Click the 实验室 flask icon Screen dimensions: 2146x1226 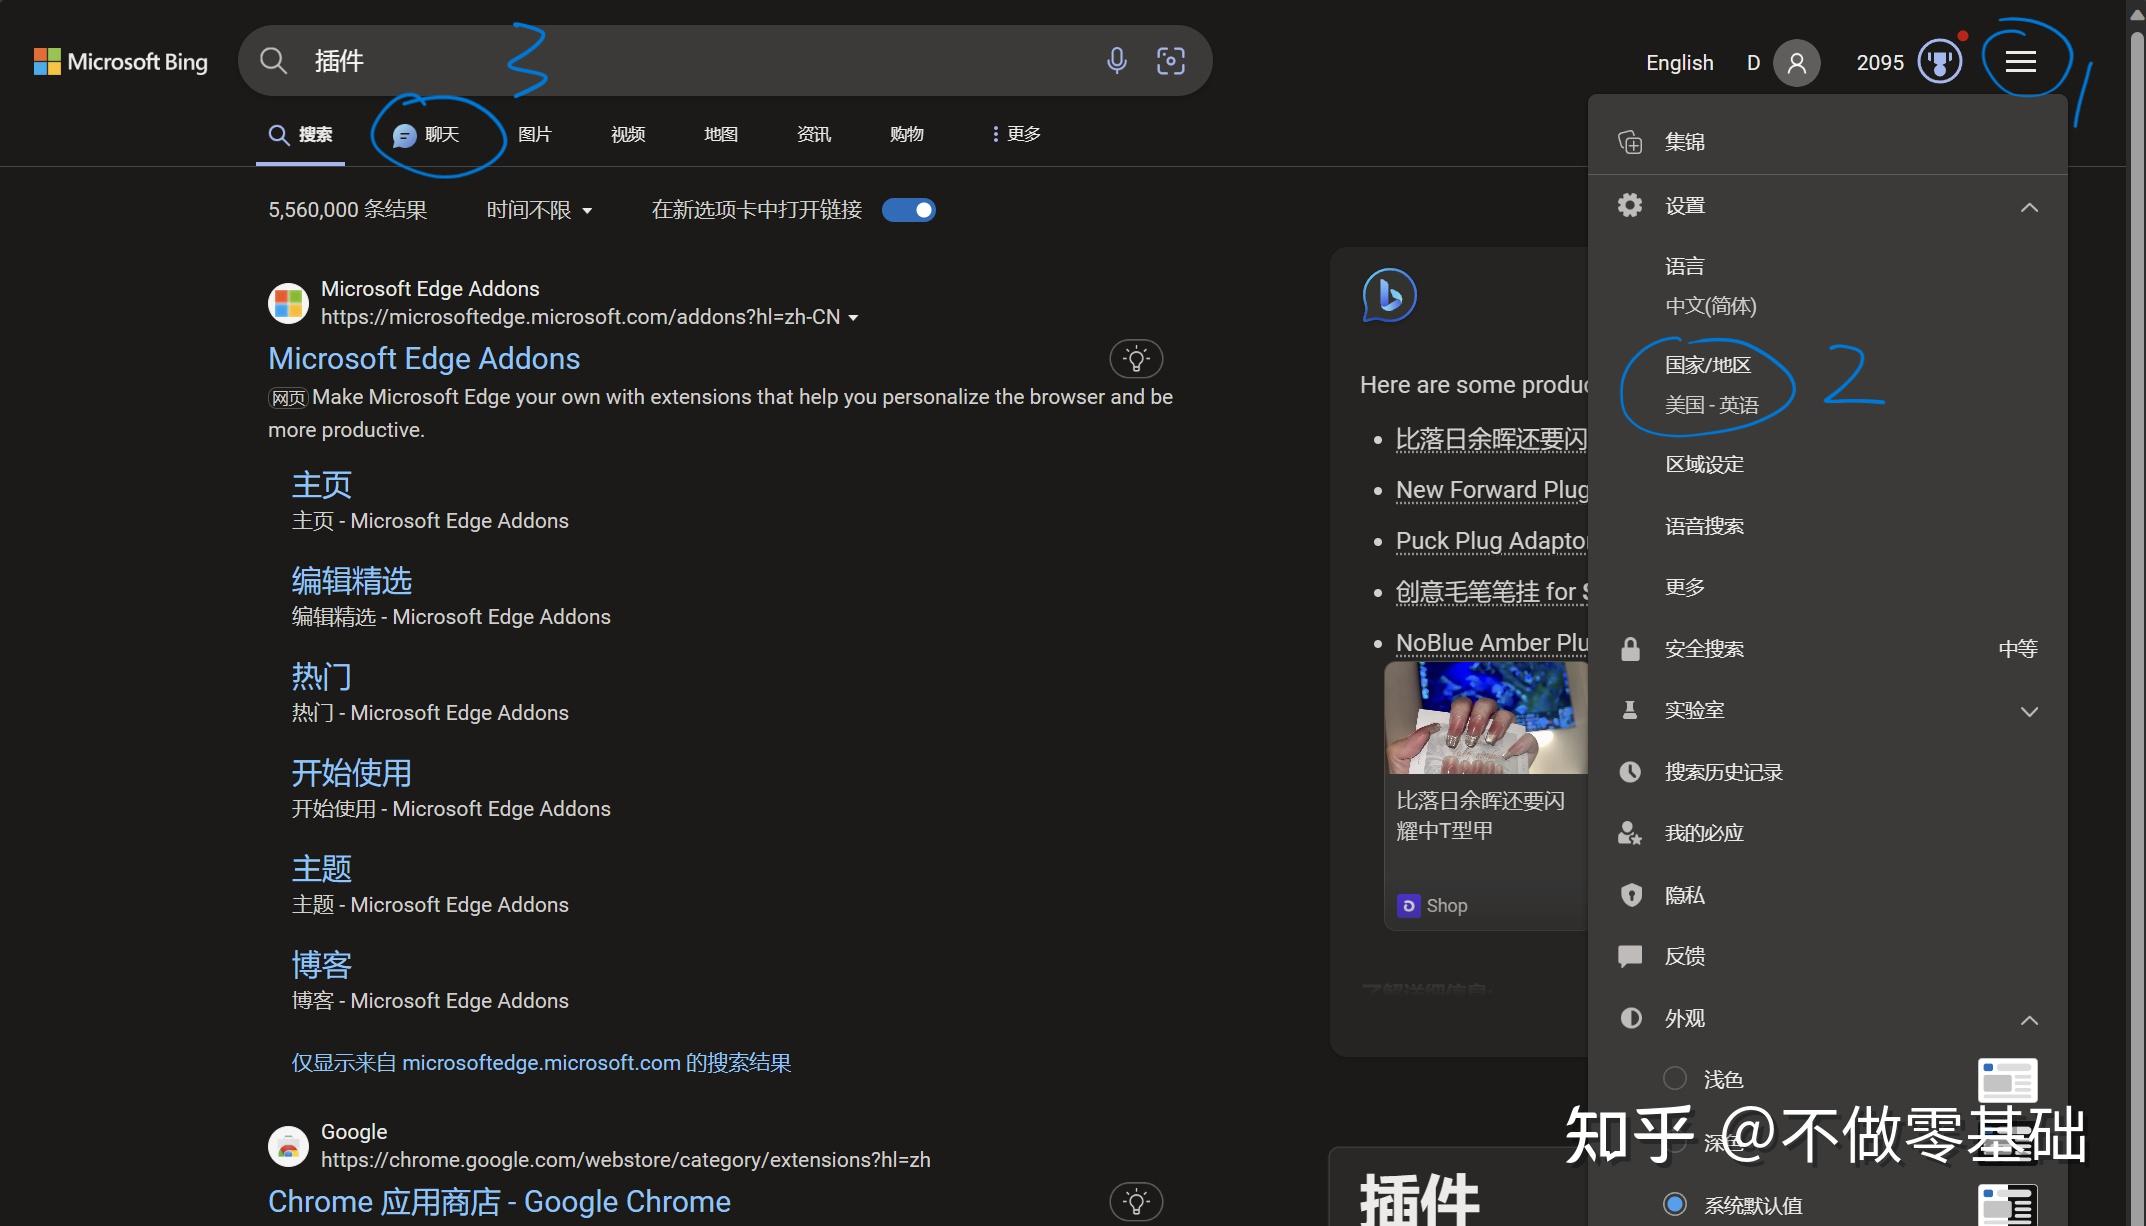pos(1630,710)
